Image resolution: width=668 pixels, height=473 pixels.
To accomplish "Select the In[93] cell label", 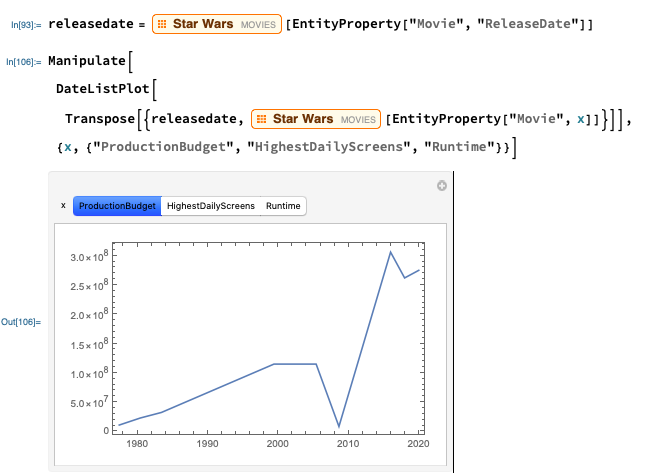I will coord(26,25).
